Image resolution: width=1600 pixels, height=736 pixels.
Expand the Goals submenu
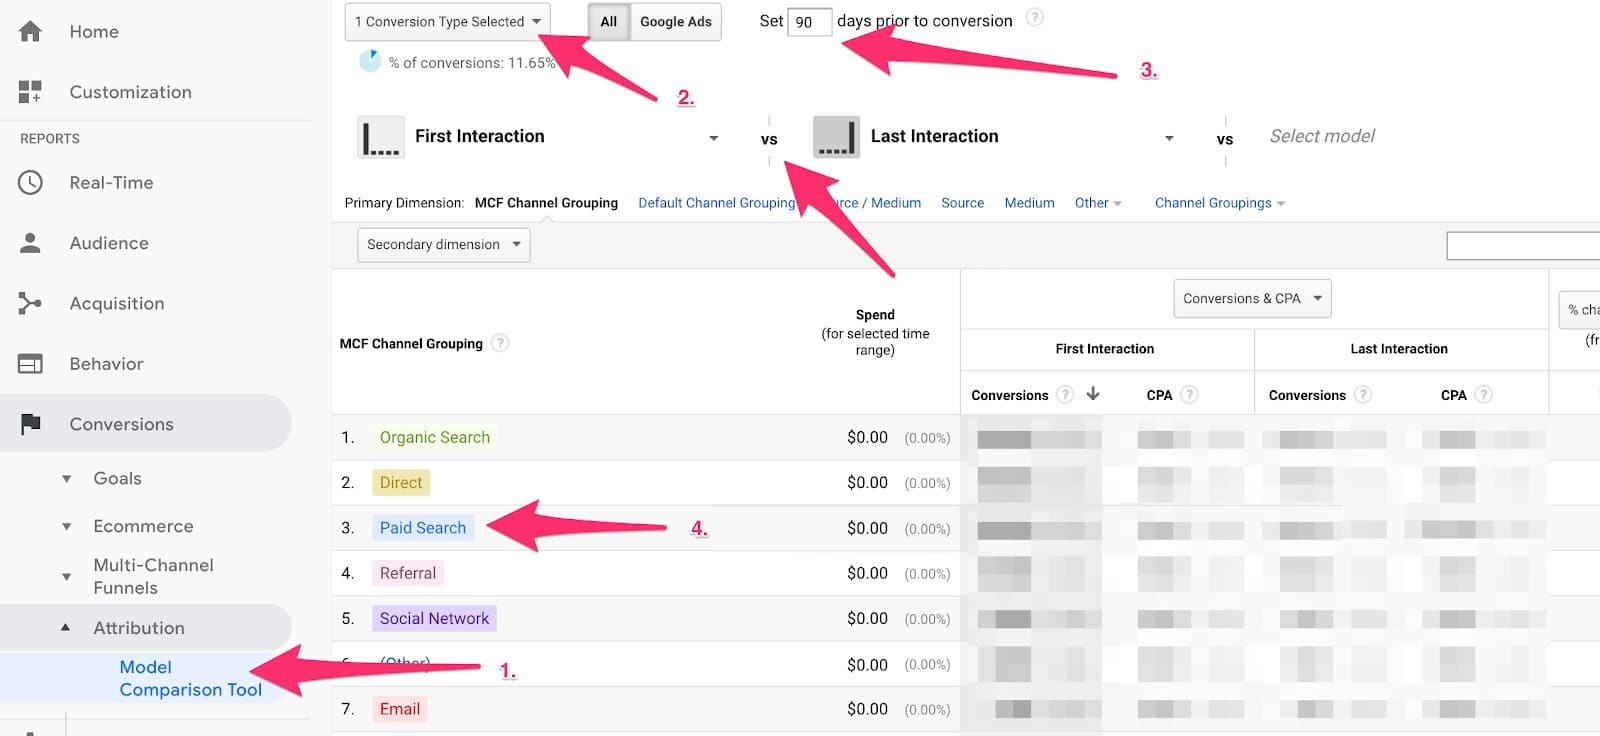117,479
